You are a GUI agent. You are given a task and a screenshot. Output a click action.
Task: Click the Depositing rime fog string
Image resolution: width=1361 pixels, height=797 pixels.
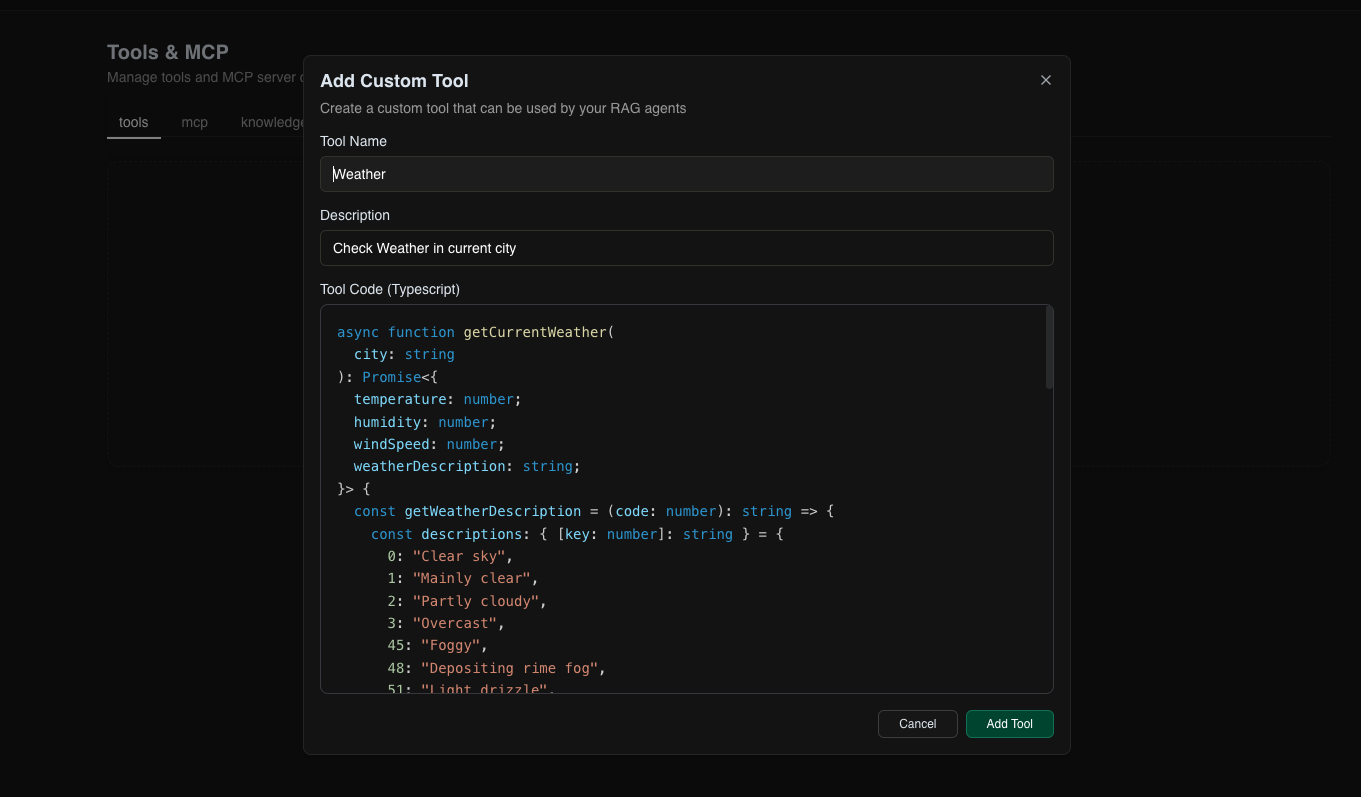pos(510,668)
